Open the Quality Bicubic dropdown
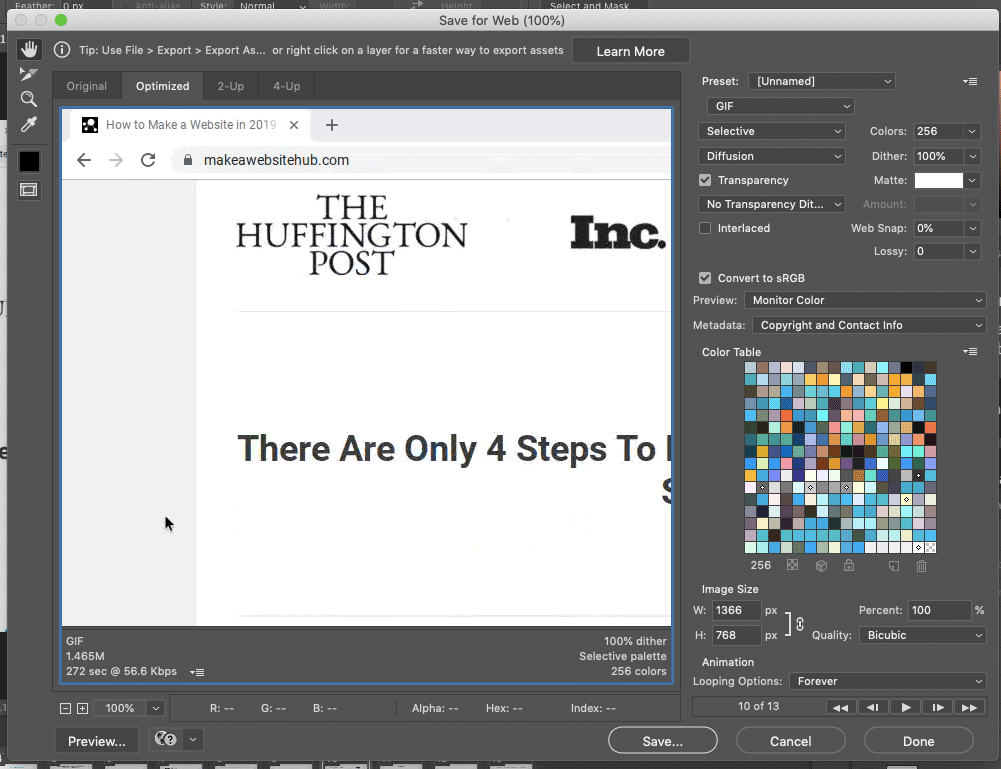1001x769 pixels. tap(922, 635)
